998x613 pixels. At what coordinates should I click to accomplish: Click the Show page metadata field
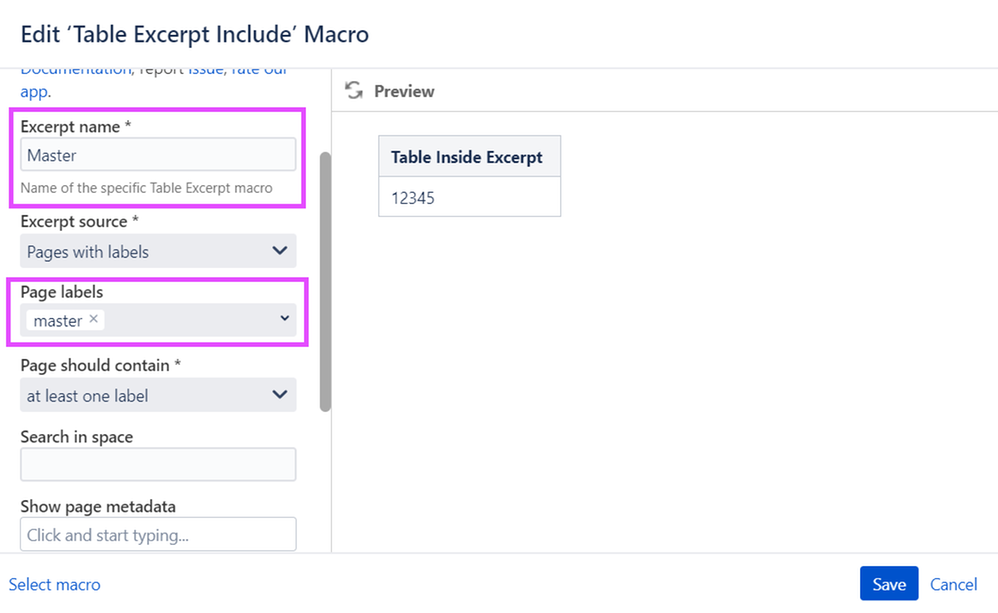click(x=158, y=534)
